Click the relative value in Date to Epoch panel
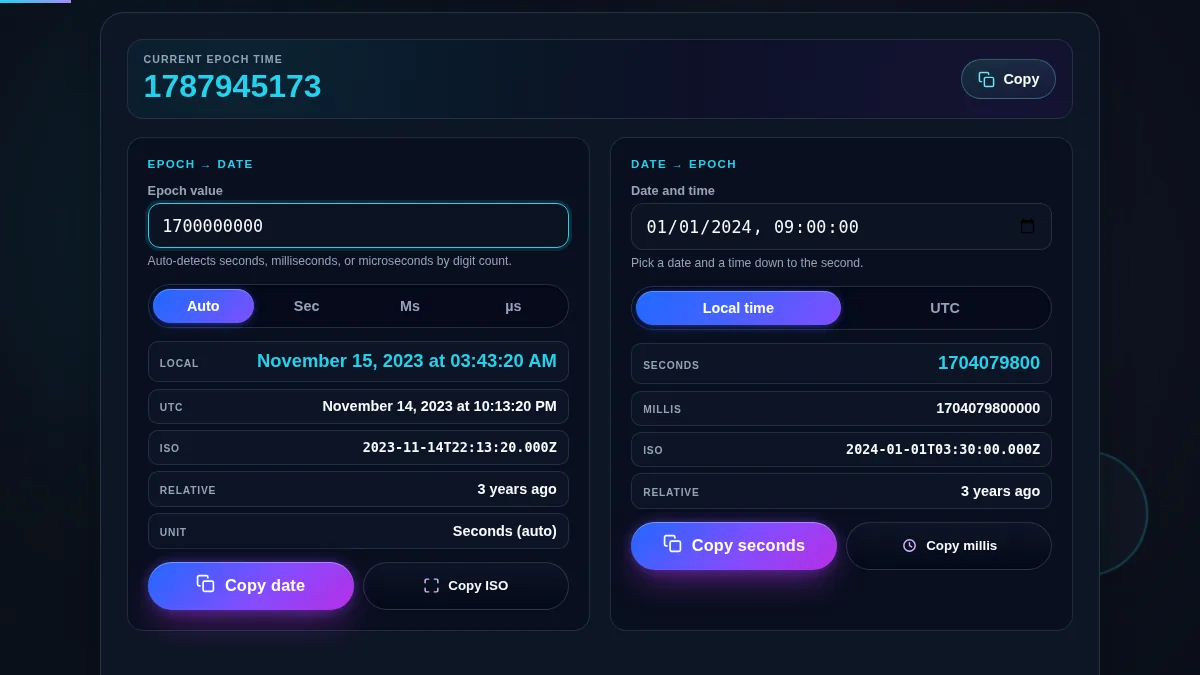 tap(1000, 491)
